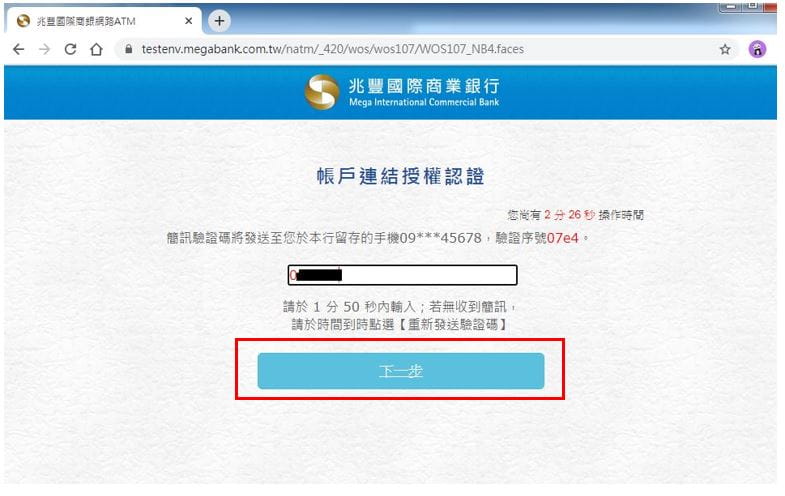Screen dimensions: 785x496
Task: Click the 2 分 26 秒 remaining time text
Action: tap(570, 215)
